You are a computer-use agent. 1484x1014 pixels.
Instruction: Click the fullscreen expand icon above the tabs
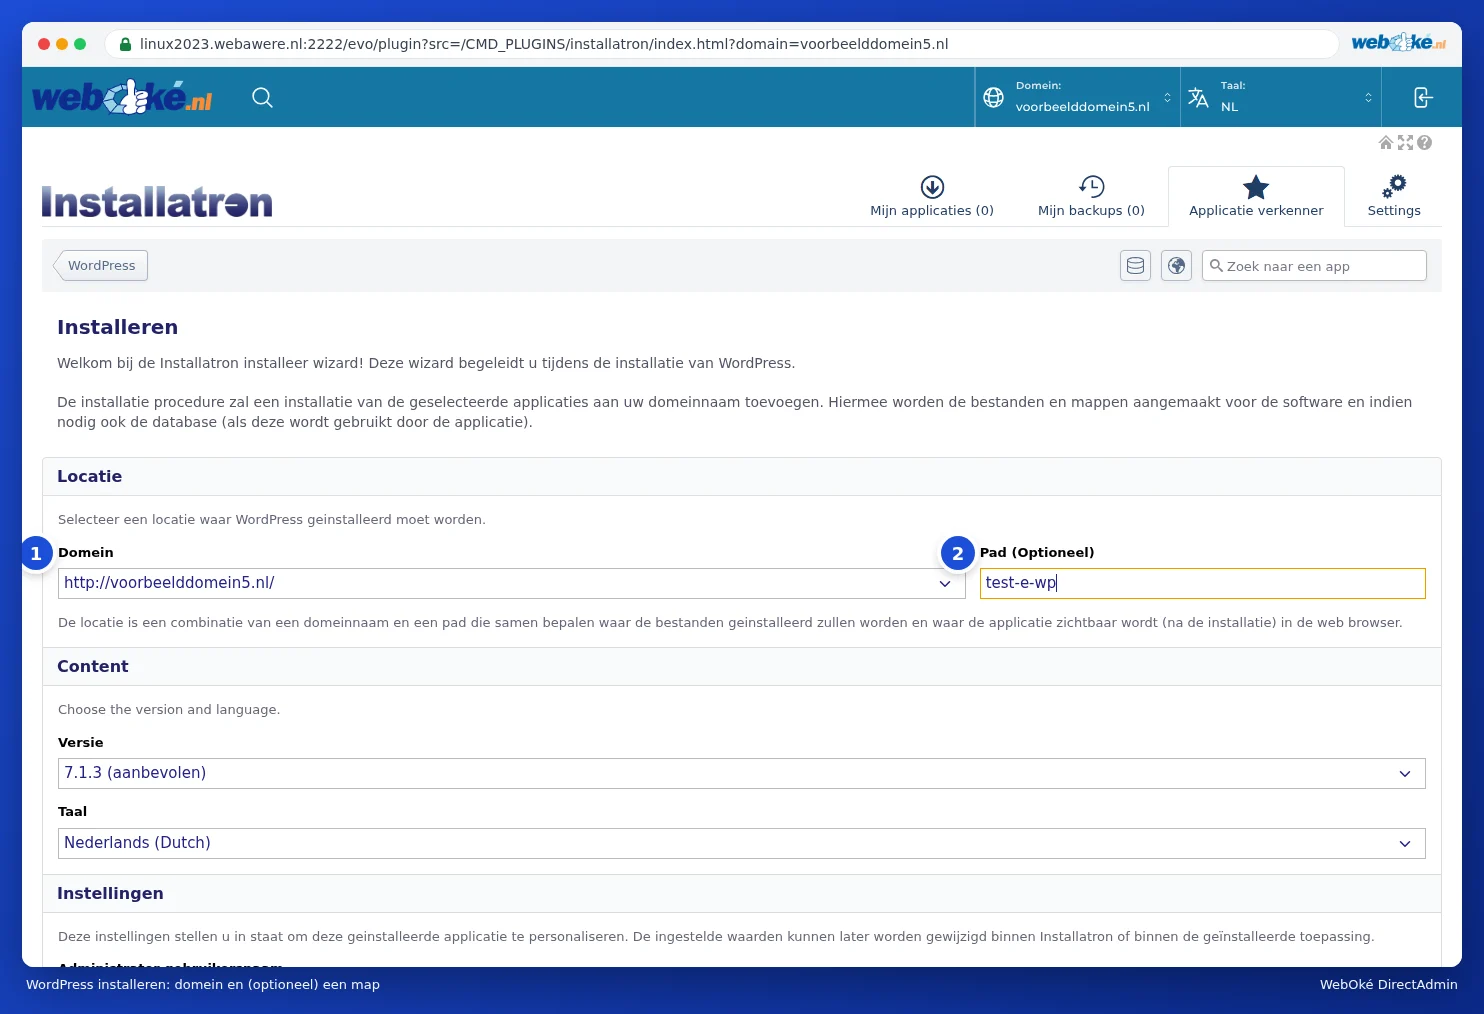coord(1405,143)
